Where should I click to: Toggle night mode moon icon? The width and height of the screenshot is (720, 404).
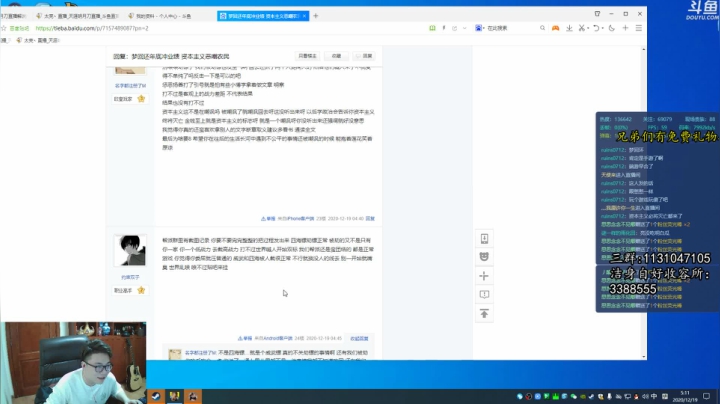click(612, 28)
